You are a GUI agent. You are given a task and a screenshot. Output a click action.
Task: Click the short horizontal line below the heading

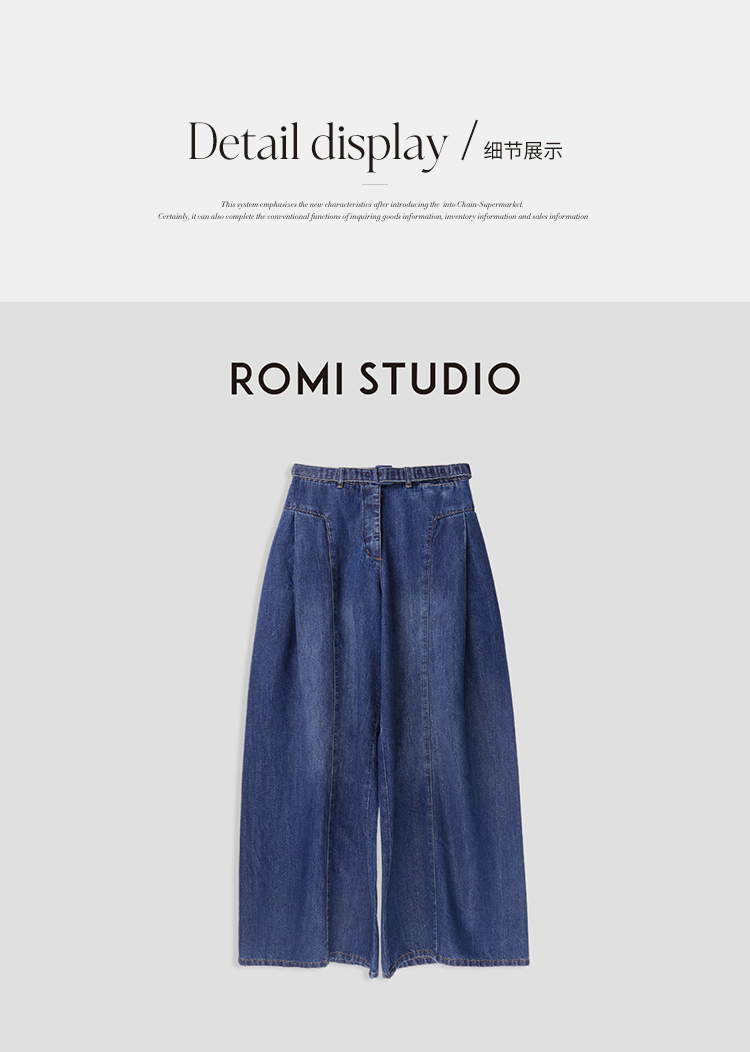(375, 184)
